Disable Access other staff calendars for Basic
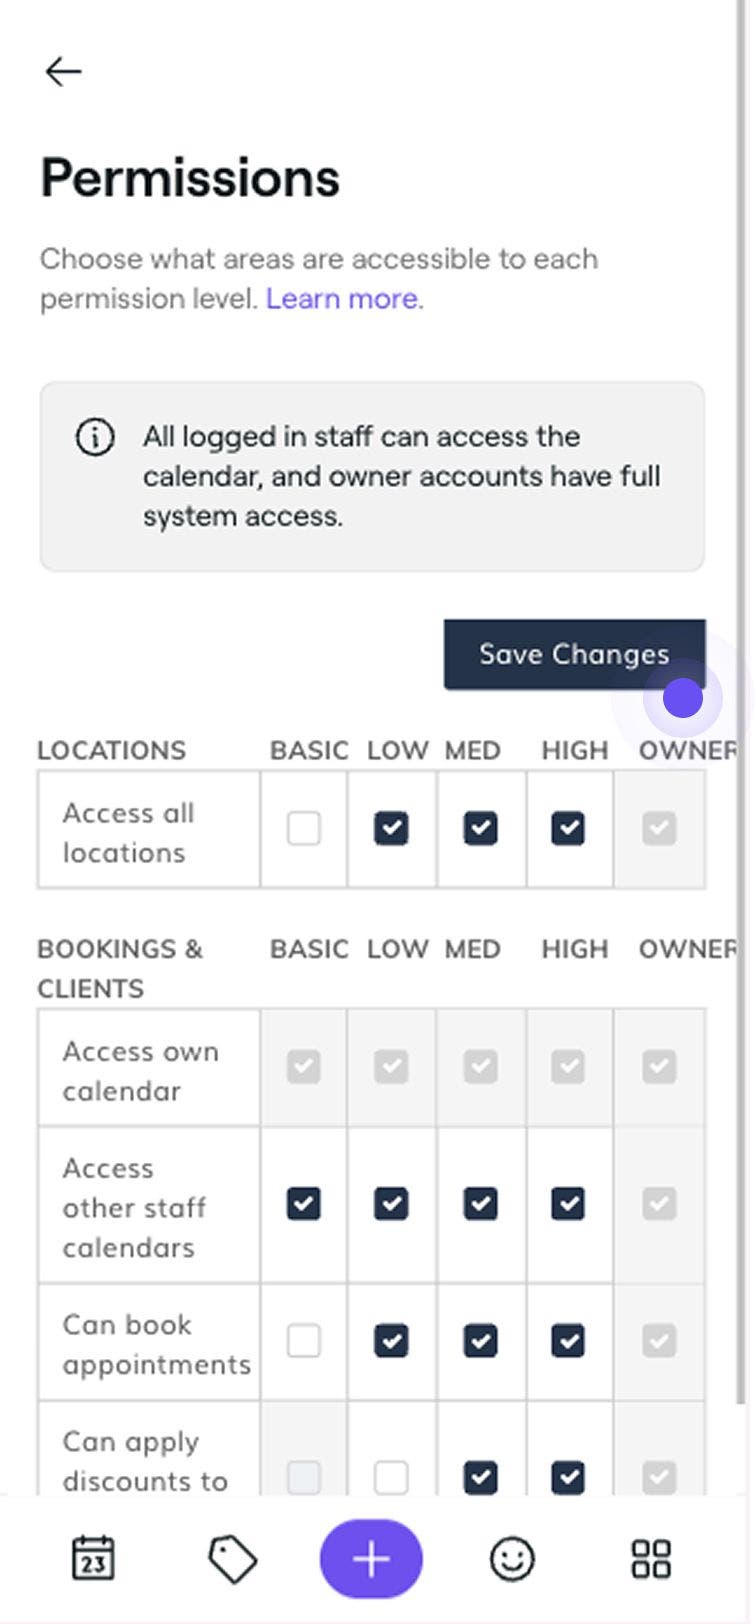 pyautogui.click(x=304, y=1204)
